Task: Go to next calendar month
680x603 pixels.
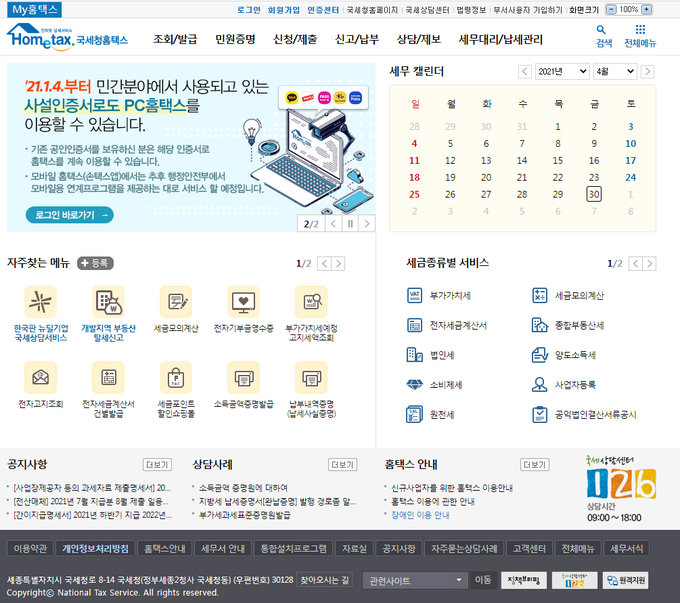Action: pyautogui.click(x=647, y=72)
